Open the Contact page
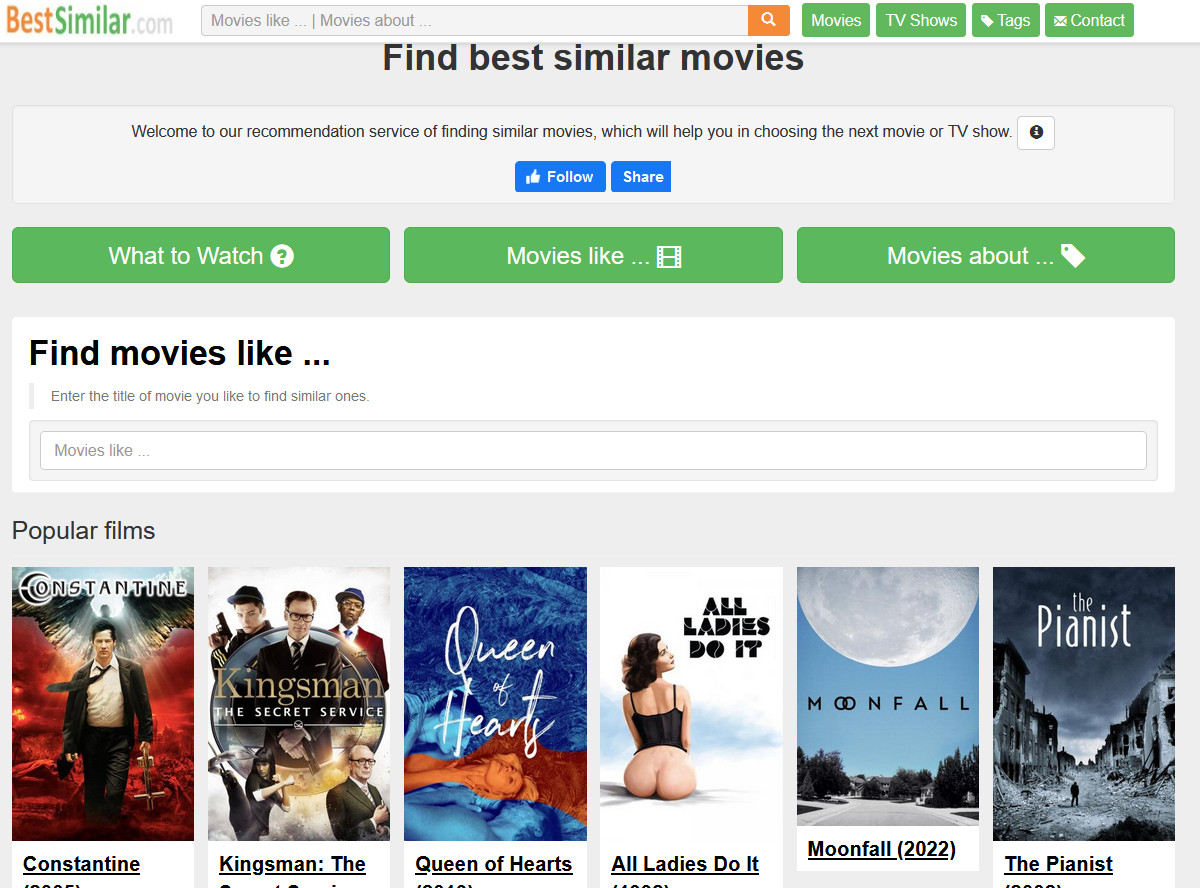This screenshot has width=1200, height=888. 1089,20
